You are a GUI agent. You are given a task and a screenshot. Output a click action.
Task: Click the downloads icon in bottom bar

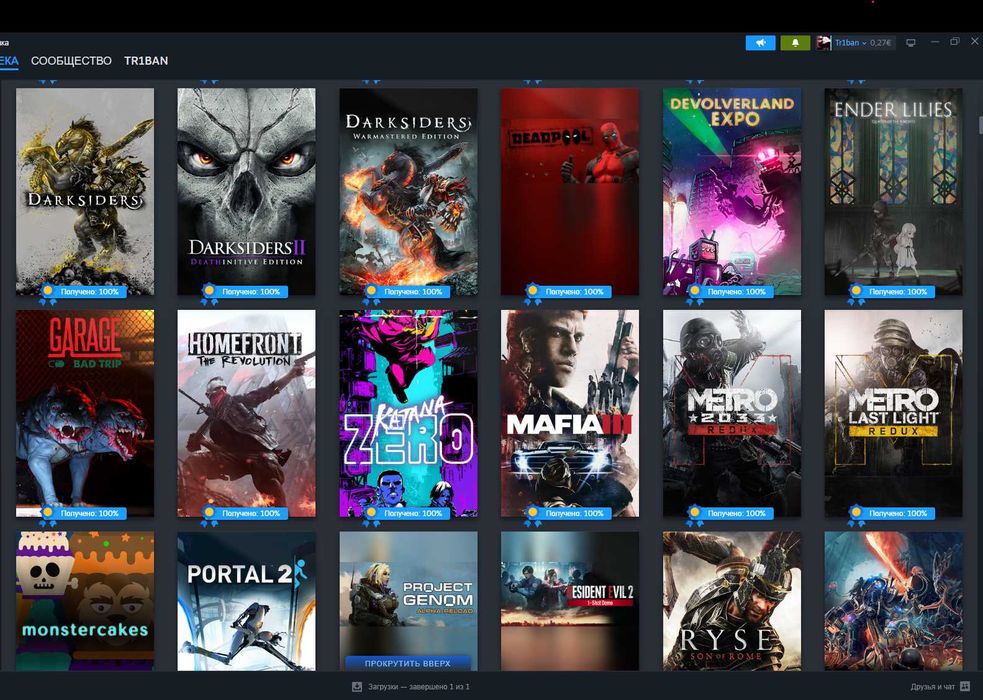coord(357,687)
